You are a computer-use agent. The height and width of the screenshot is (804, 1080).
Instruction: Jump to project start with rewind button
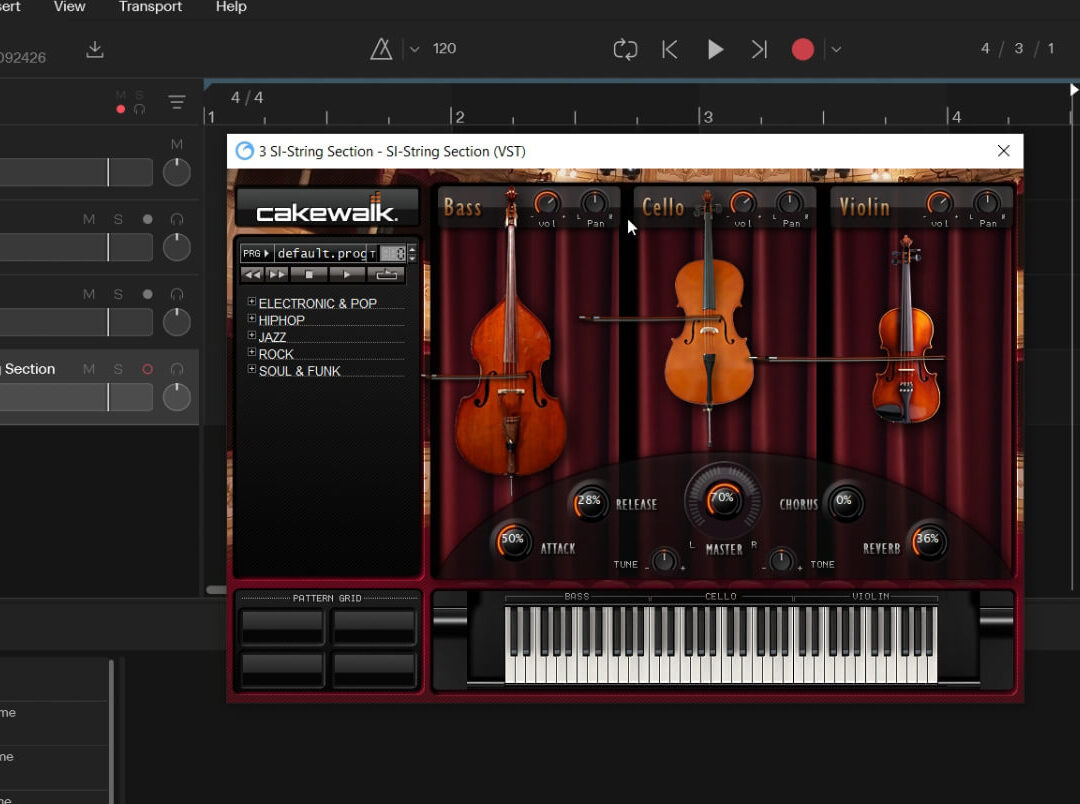(670, 49)
